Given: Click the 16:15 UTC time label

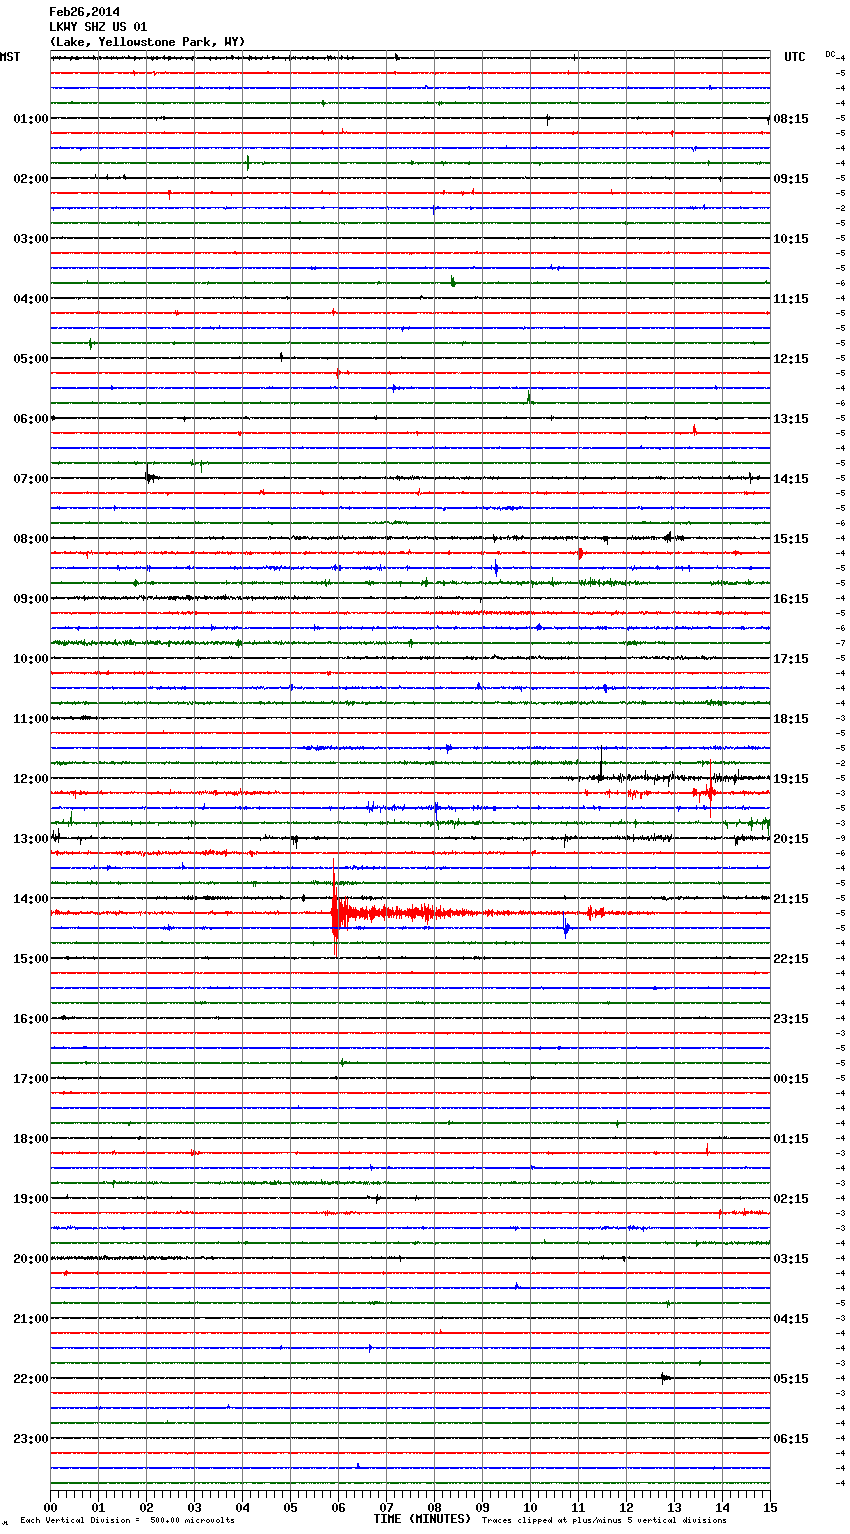Looking at the screenshot, I should point(791,599).
